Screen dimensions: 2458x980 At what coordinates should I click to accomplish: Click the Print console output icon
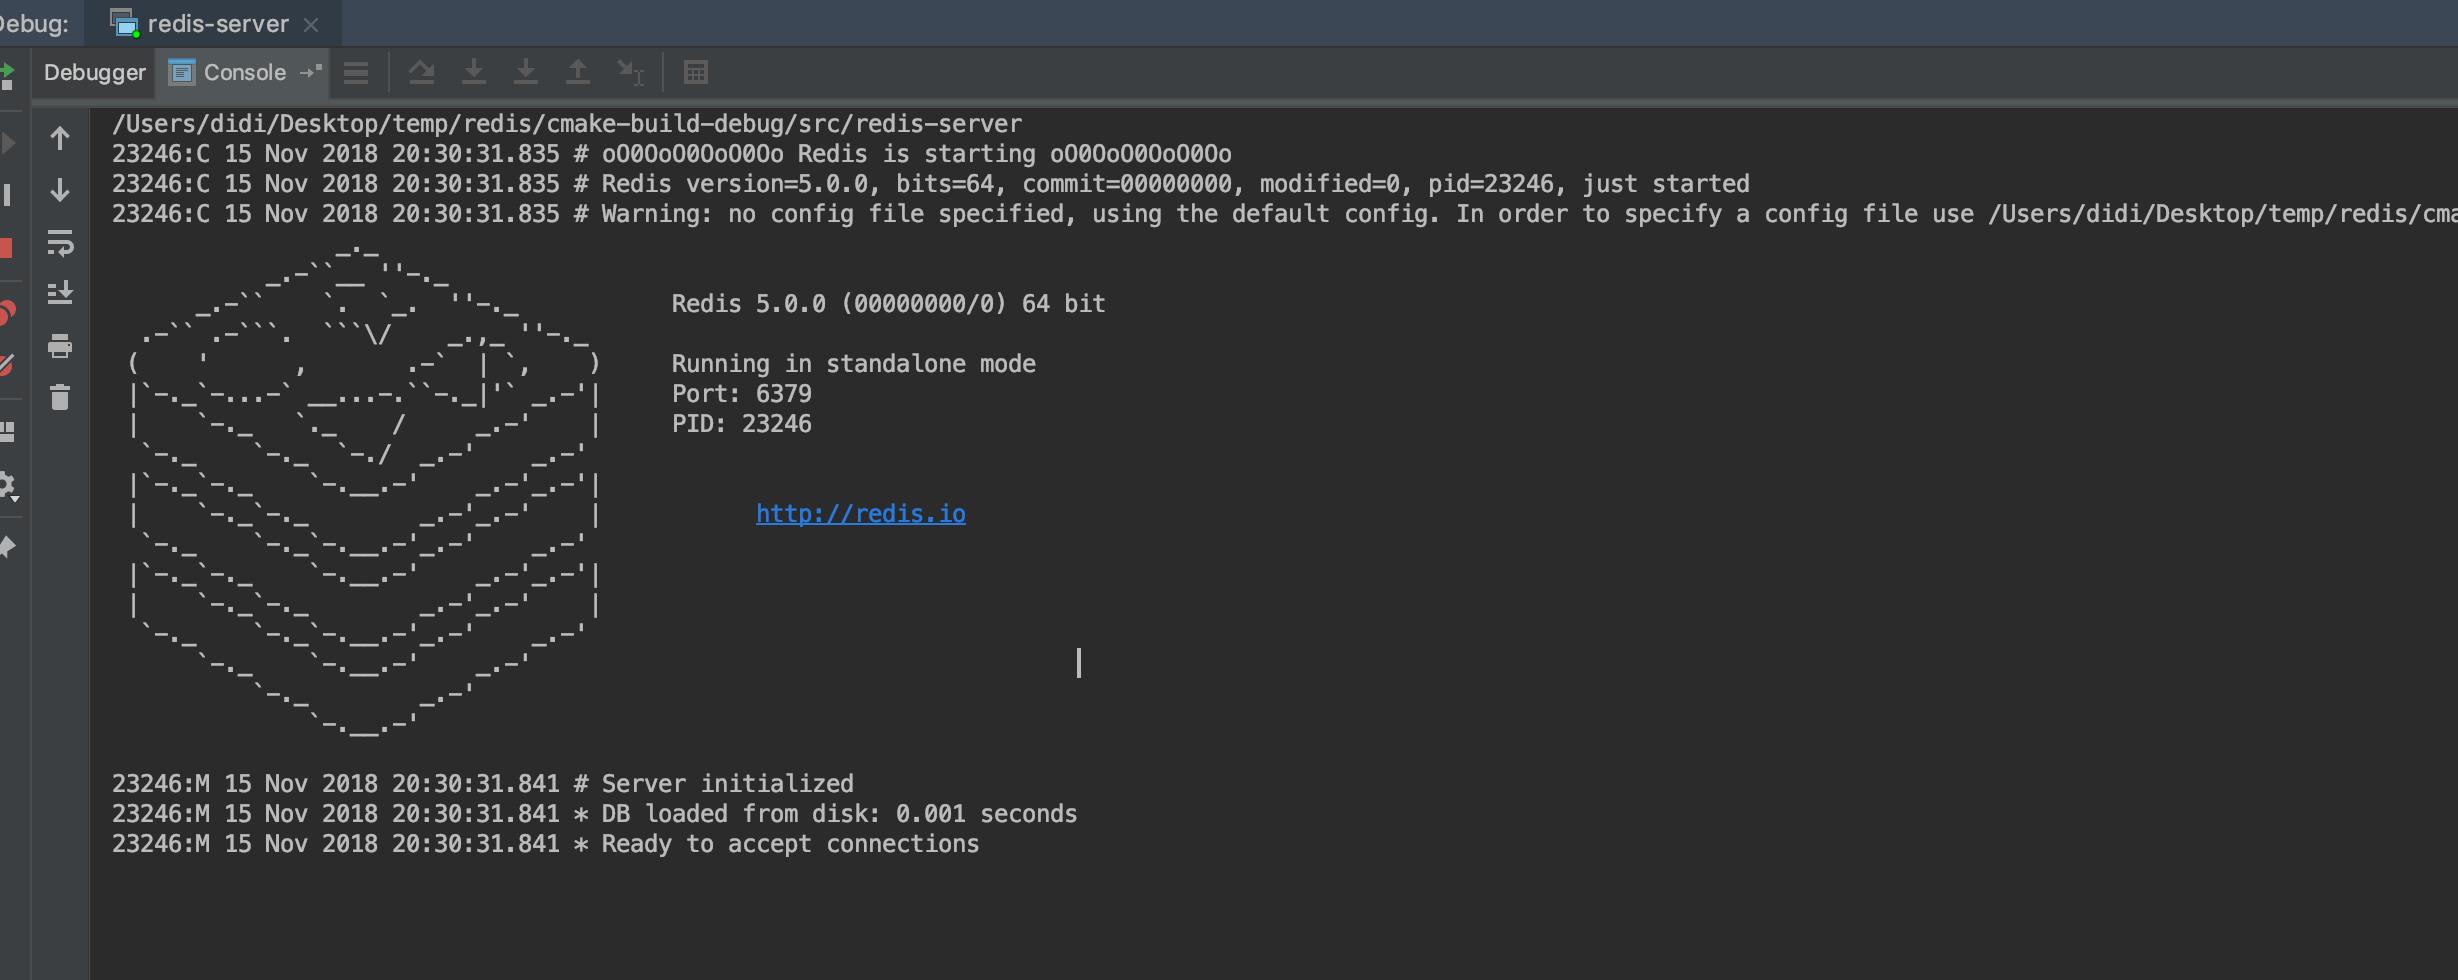coord(60,346)
